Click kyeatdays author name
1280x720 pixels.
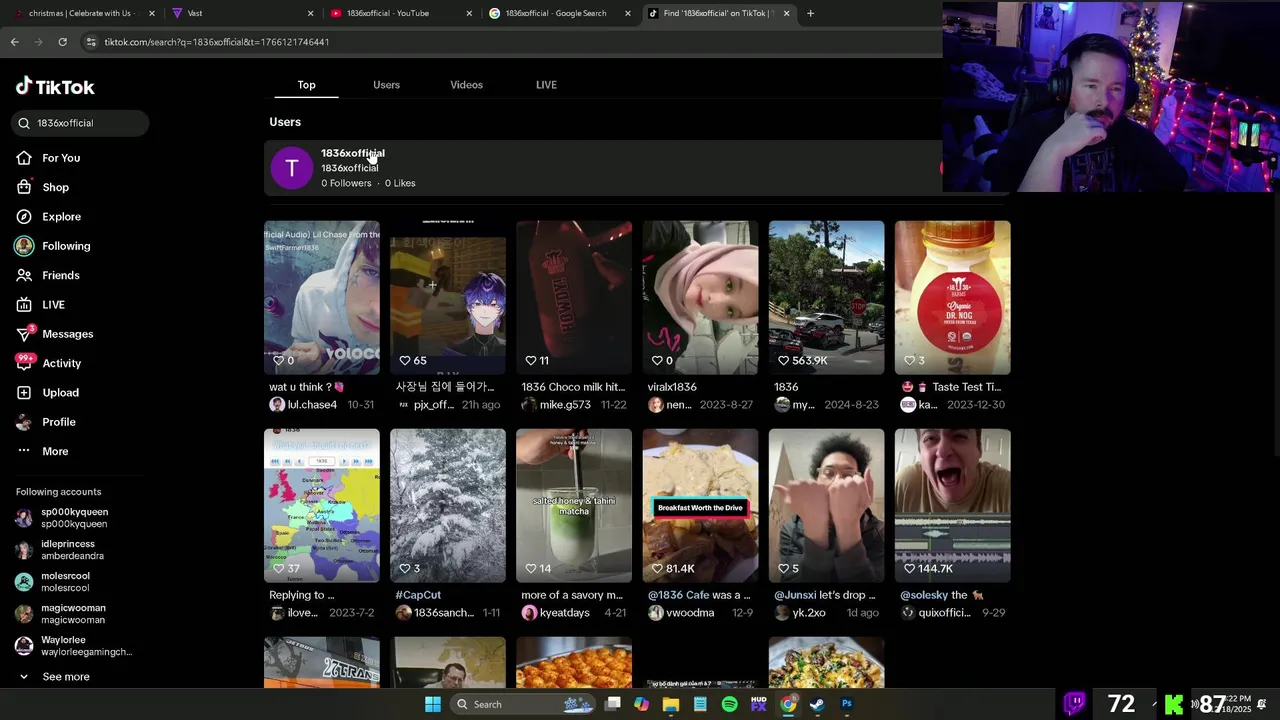pyautogui.click(x=564, y=613)
